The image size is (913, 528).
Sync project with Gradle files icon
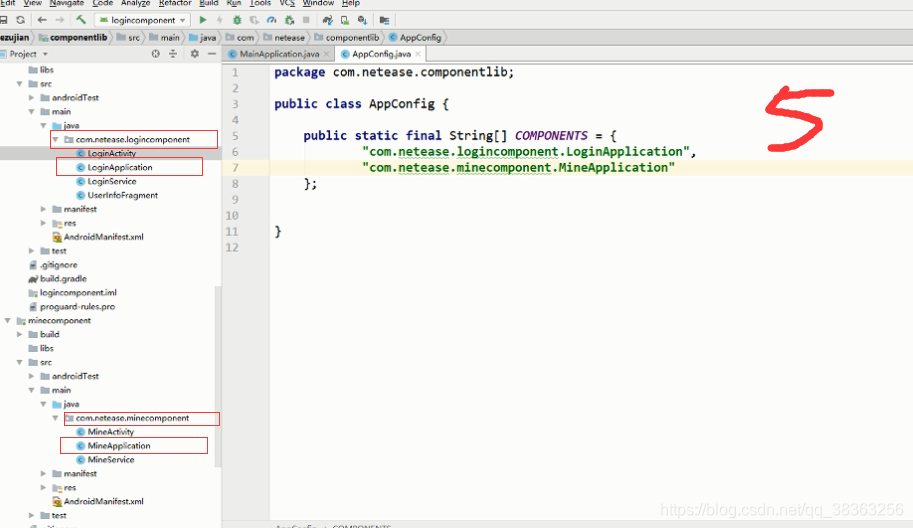tap(327, 20)
